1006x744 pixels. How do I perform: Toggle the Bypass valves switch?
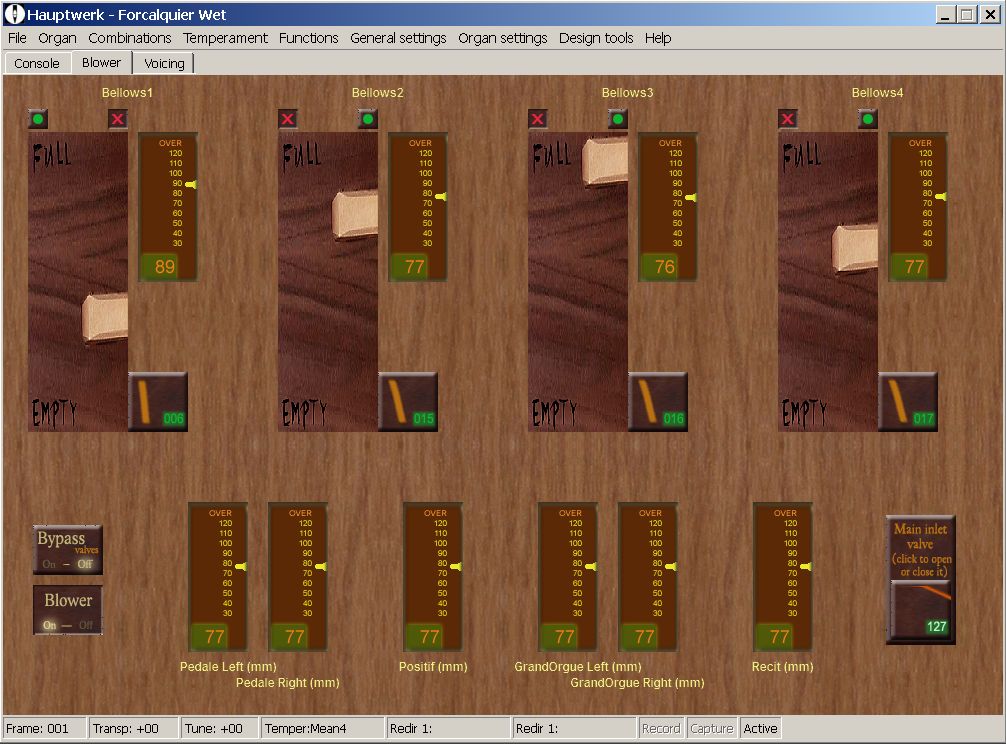(x=68, y=549)
